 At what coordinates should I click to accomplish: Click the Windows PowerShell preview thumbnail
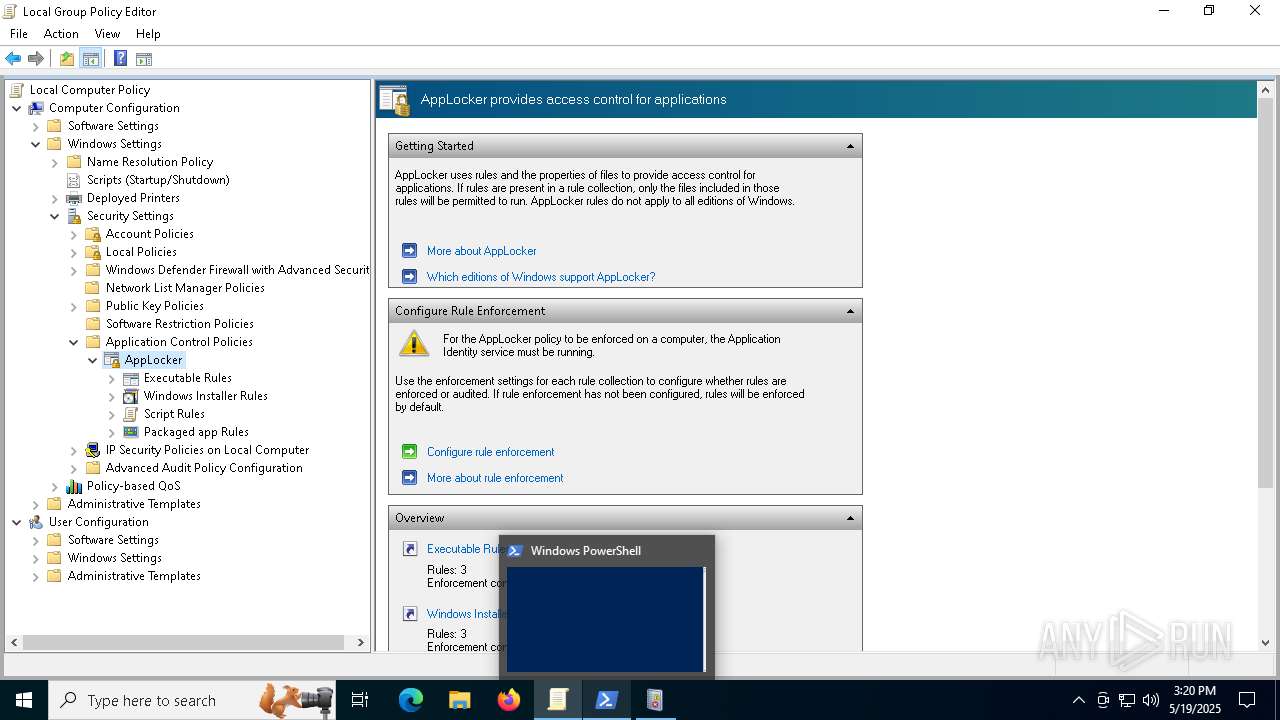[x=606, y=619]
